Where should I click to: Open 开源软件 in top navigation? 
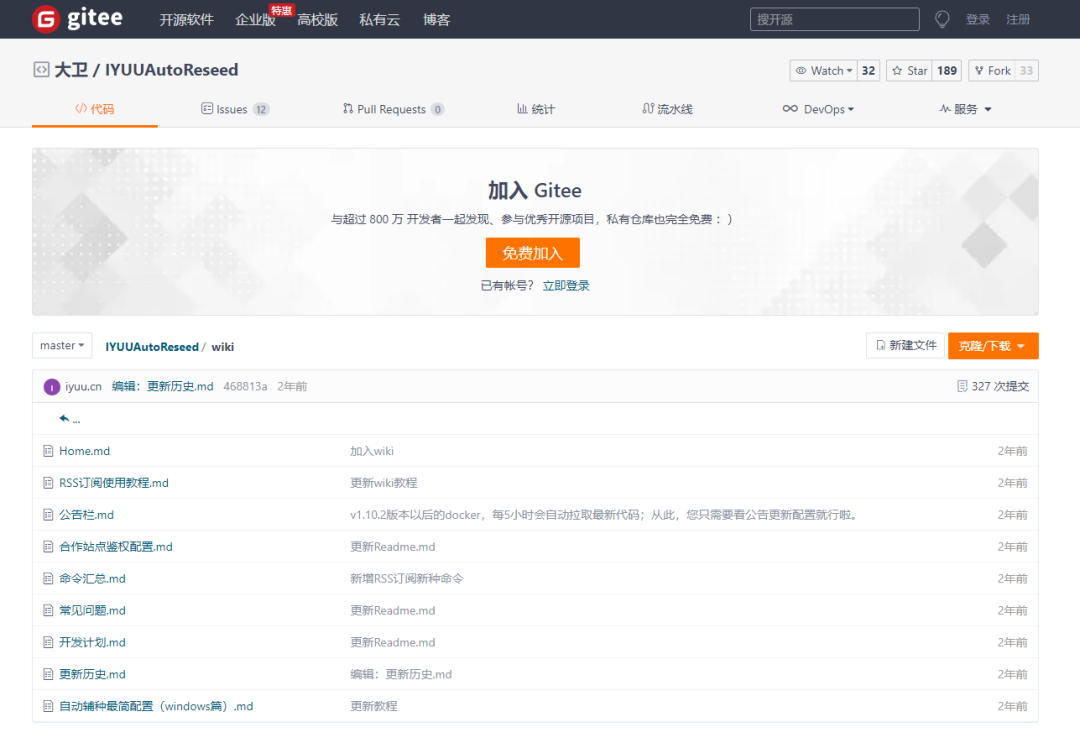(187, 20)
